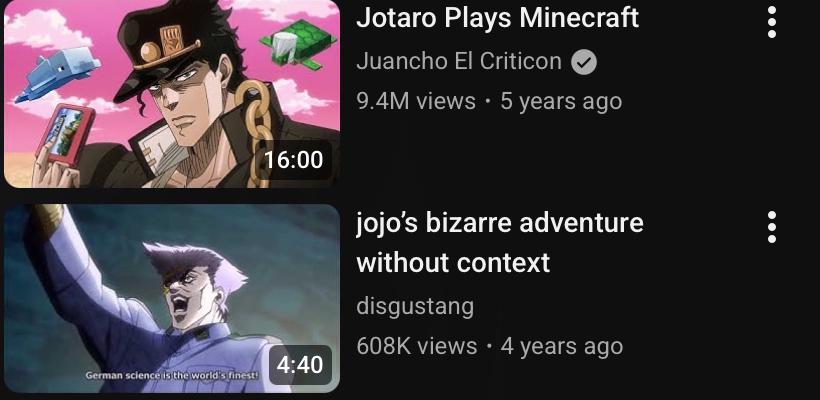Select the 'Jotaro Plays Minecraft' video title
This screenshot has width=820, height=400.
tap(497, 18)
